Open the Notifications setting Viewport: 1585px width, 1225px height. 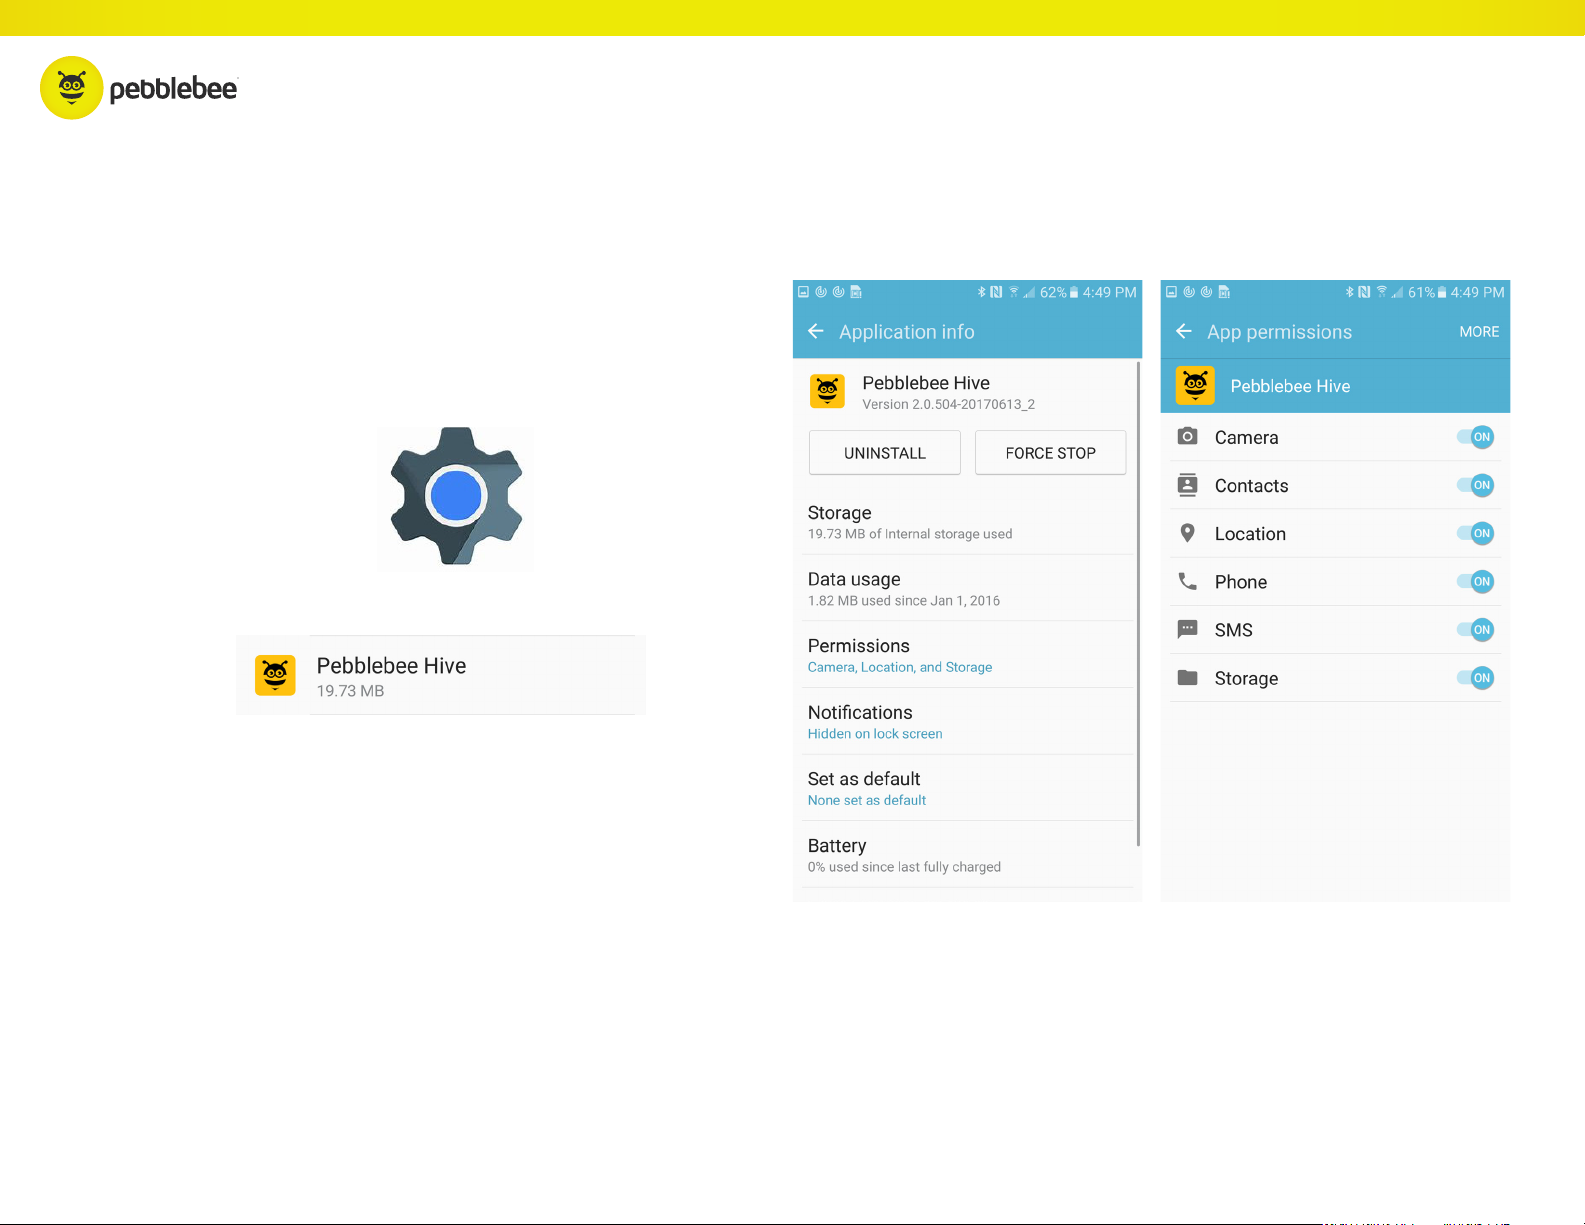pyautogui.click(x=966, y=722)
